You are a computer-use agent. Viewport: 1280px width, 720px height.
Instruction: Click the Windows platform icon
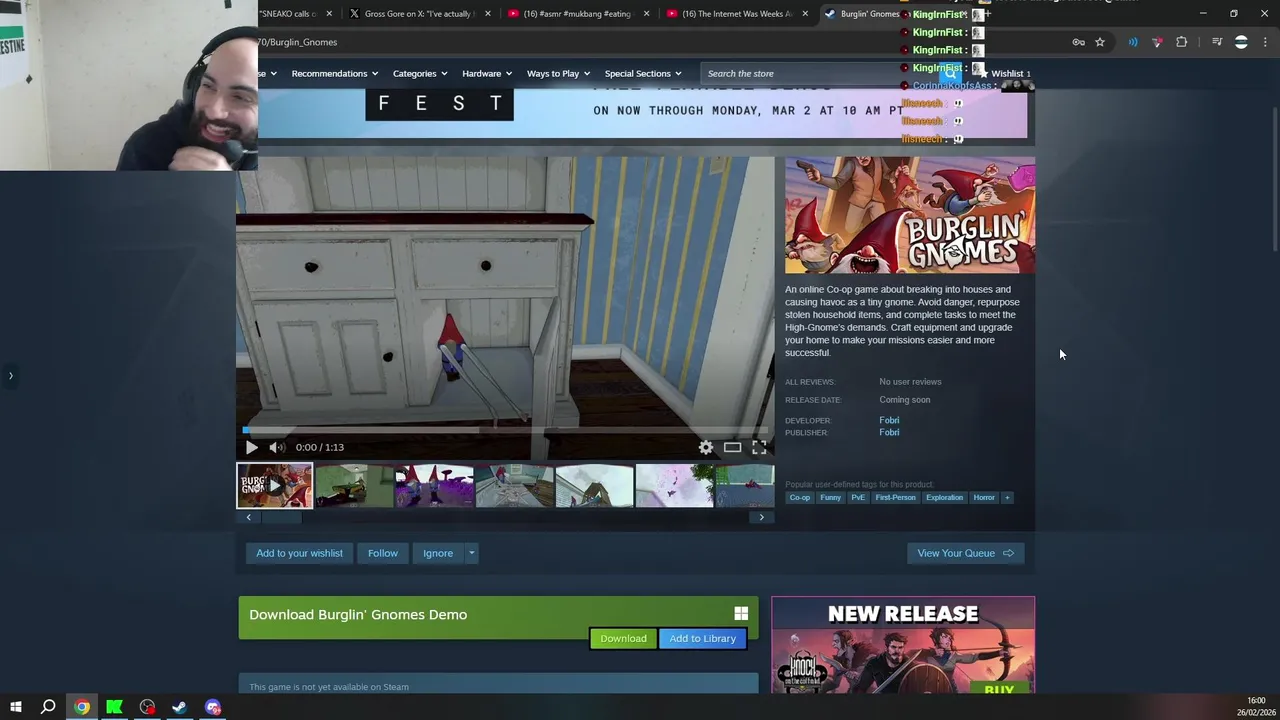tap(741, 613)
